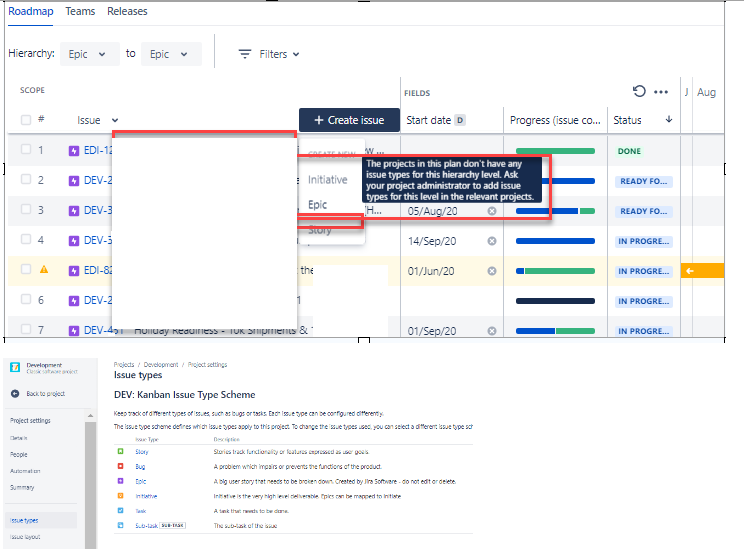Screen dimensions: 744x549
Task: Check the checkbox for row 3
Action: (26, 209)
